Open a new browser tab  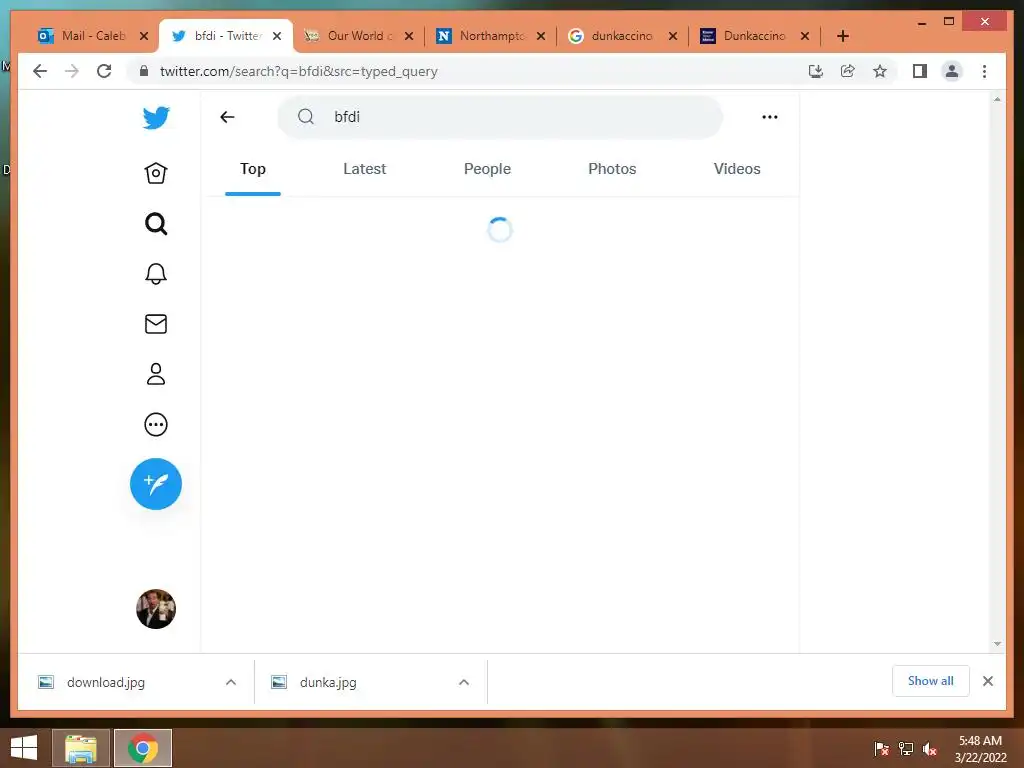[x=843, y=36]
